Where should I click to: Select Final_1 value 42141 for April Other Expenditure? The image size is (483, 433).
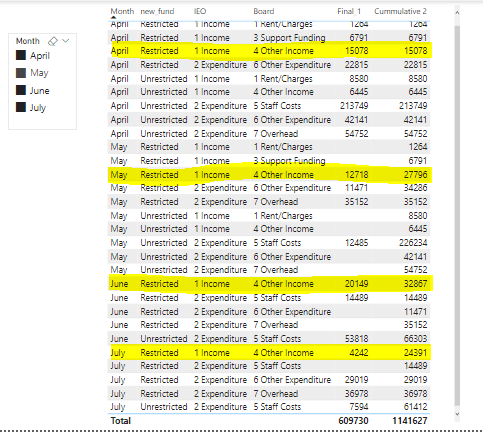click(356, 120)
